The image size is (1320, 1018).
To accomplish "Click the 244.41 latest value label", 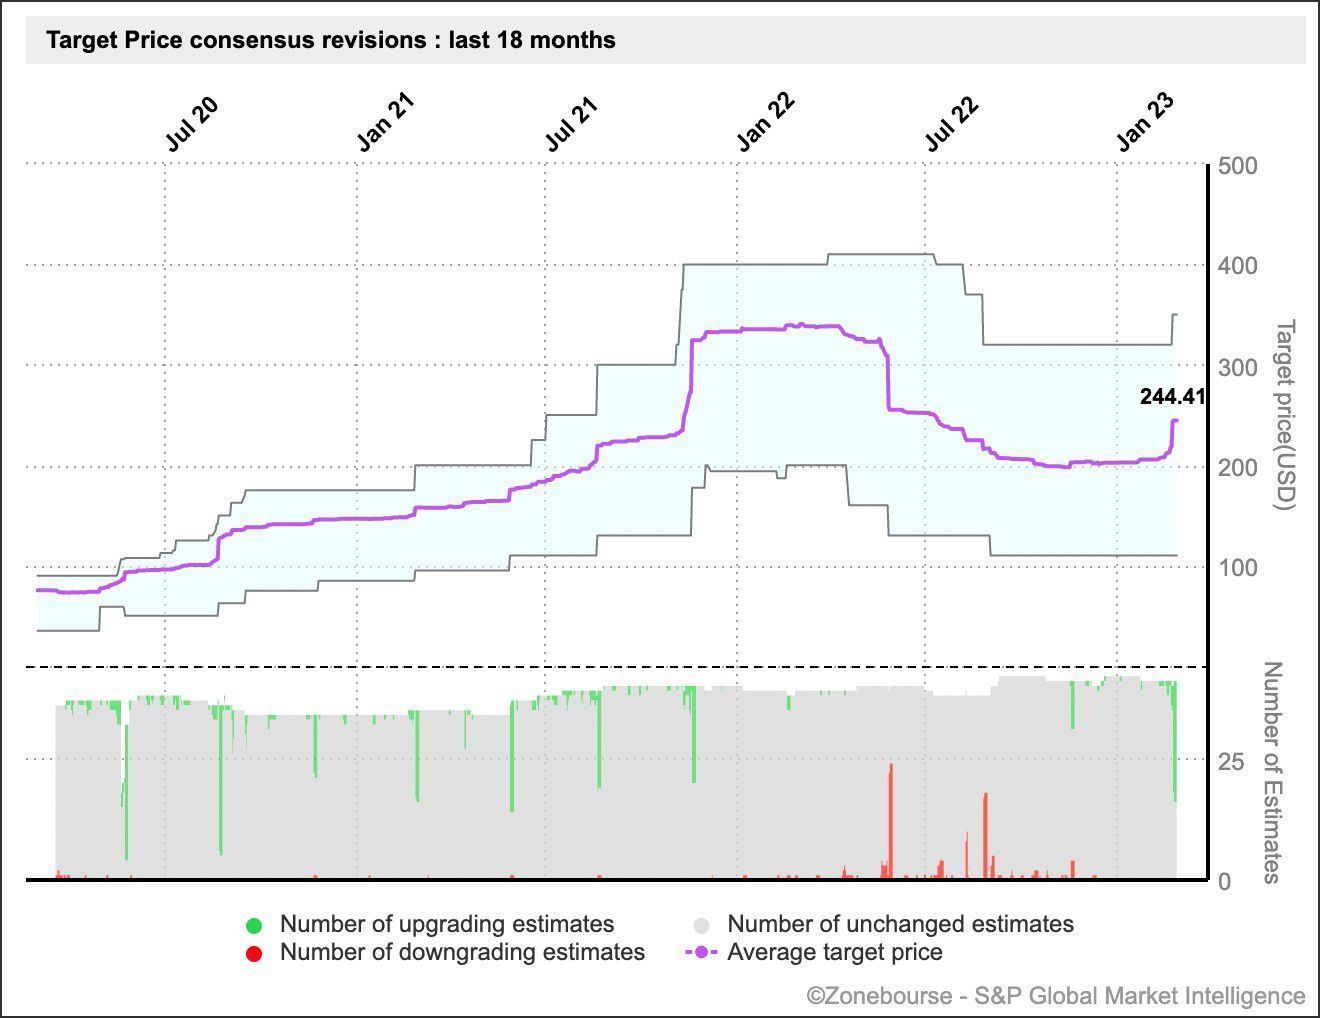I will coord(1172,397).
